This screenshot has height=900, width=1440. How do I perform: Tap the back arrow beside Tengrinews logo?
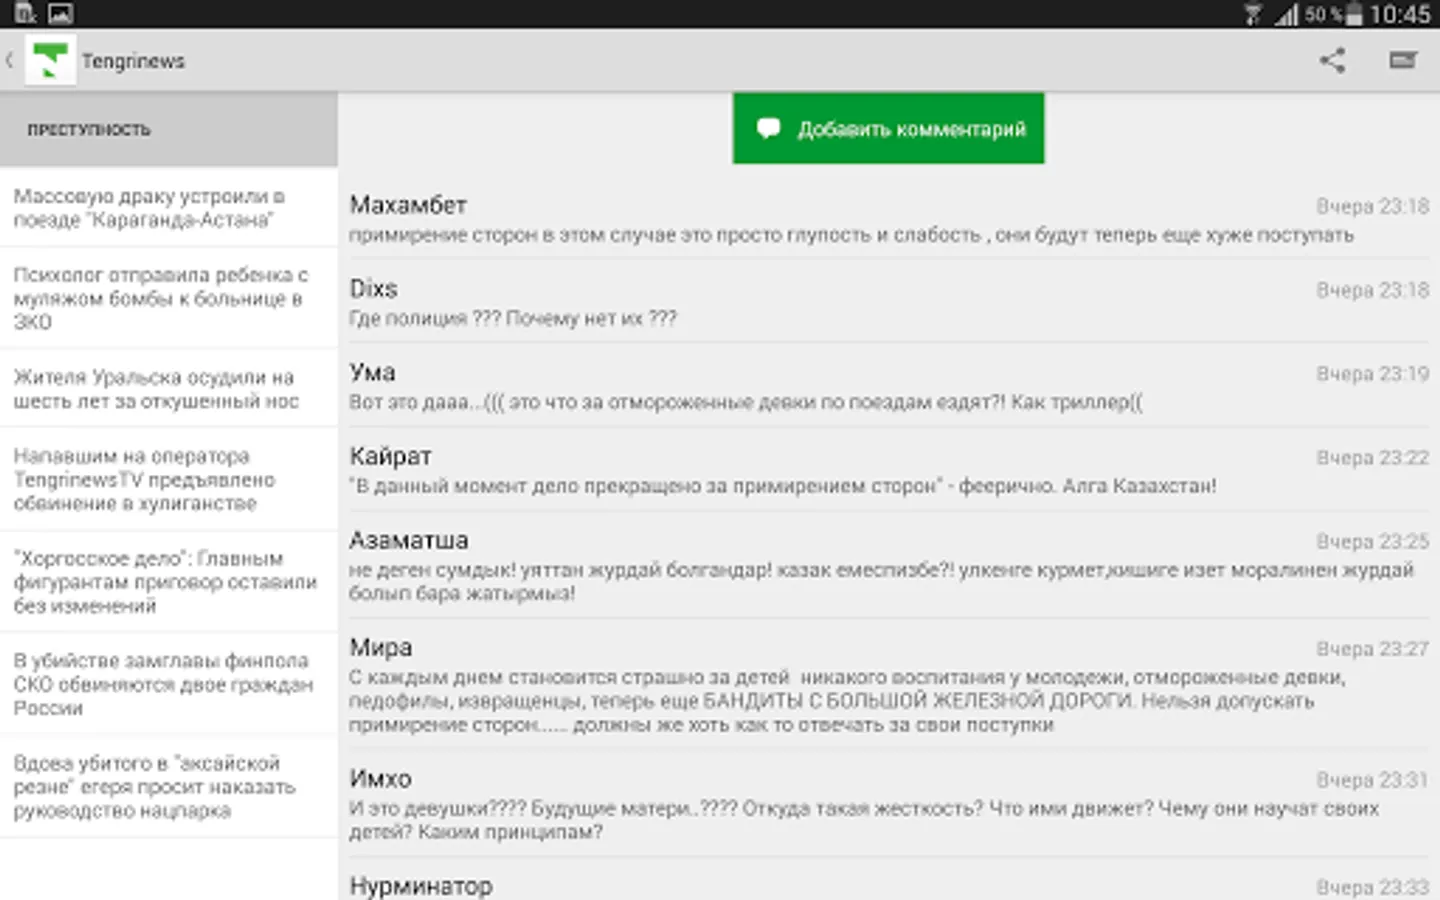pos(9,61)
